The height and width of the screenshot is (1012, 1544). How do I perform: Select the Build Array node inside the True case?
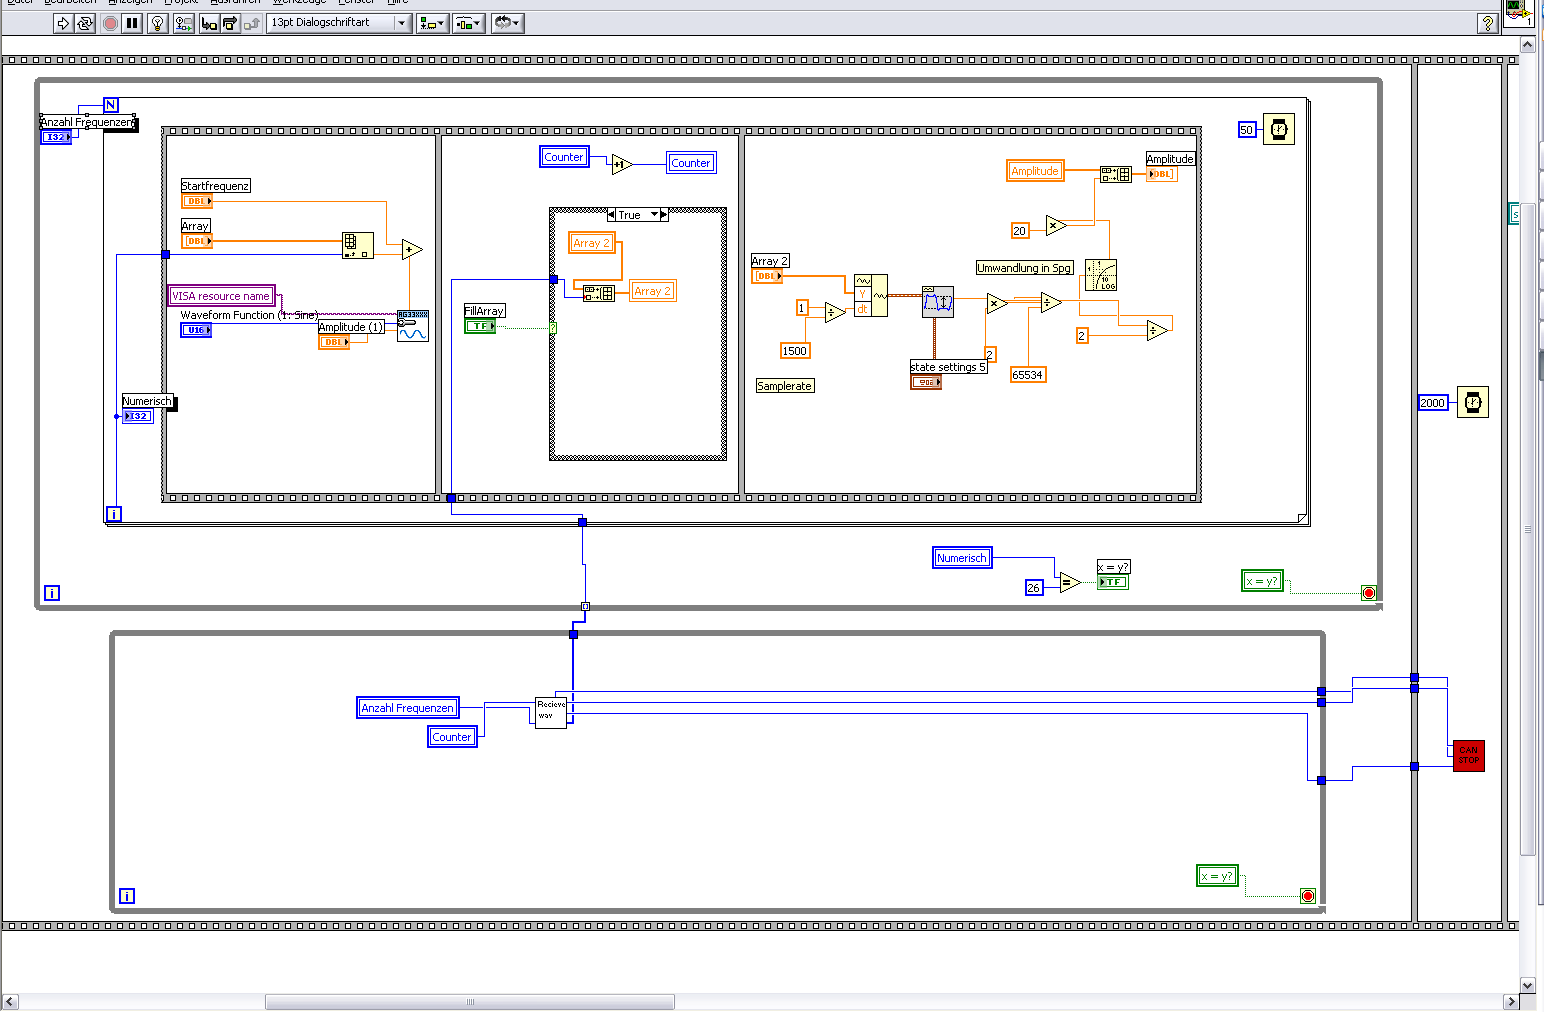(x=599, y=293)
